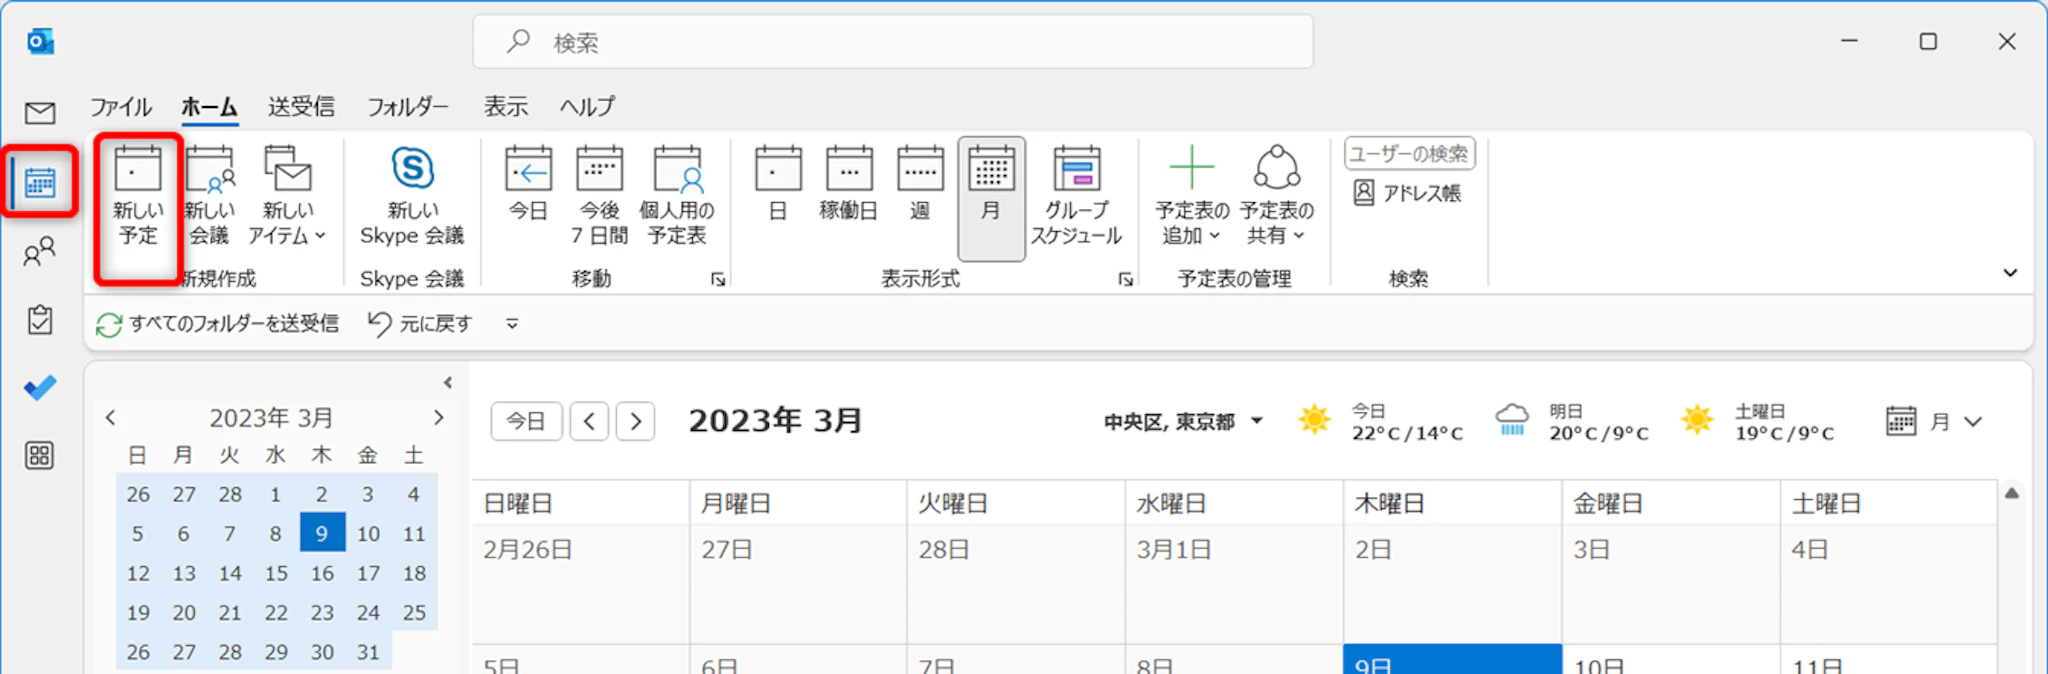
Task: Toggle the Month (月) view button
Action: click(x=991, y=196)
